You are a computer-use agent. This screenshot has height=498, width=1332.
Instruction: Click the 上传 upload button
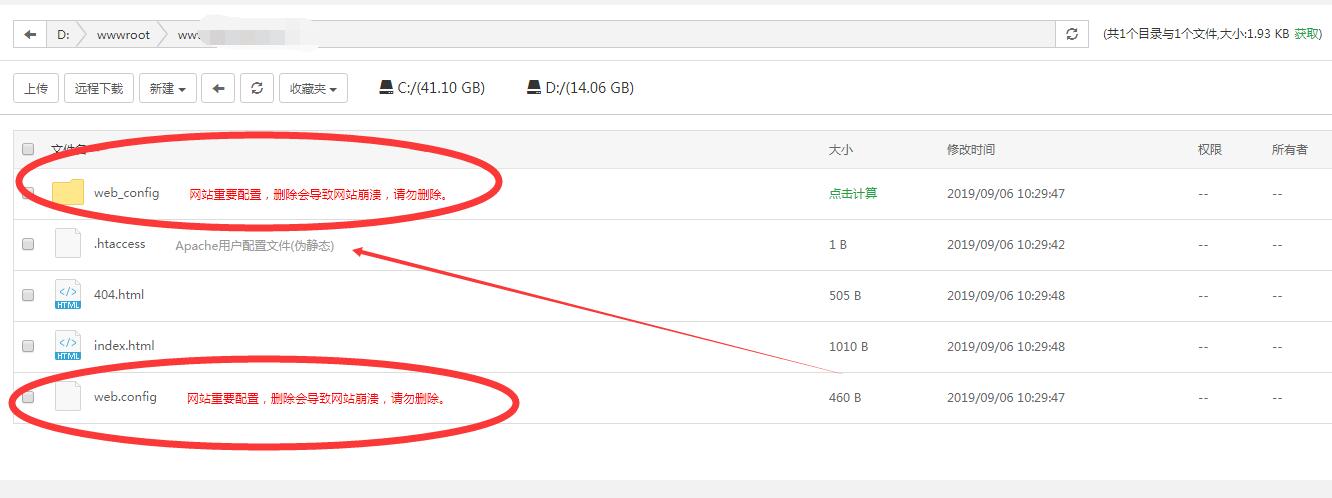tap(36, 88)
